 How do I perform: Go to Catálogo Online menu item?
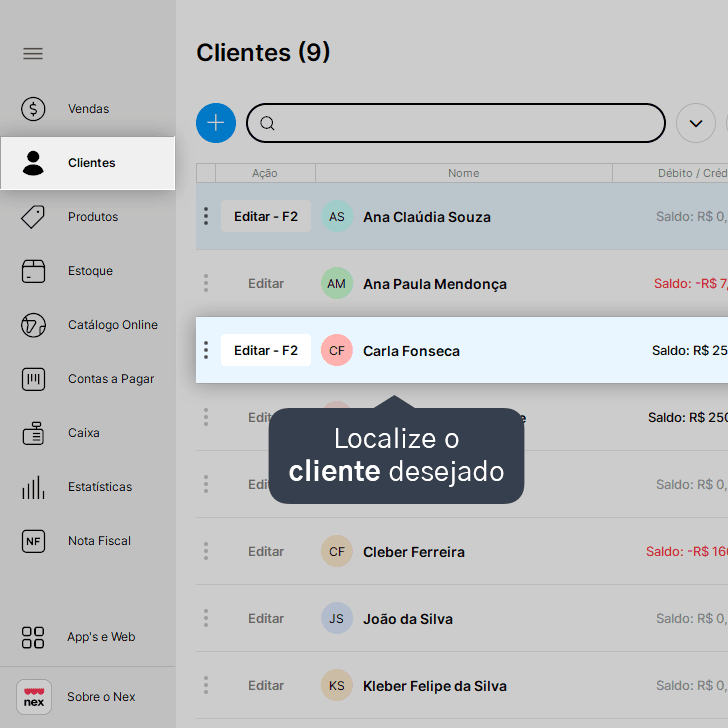click(x=113, y=325)
